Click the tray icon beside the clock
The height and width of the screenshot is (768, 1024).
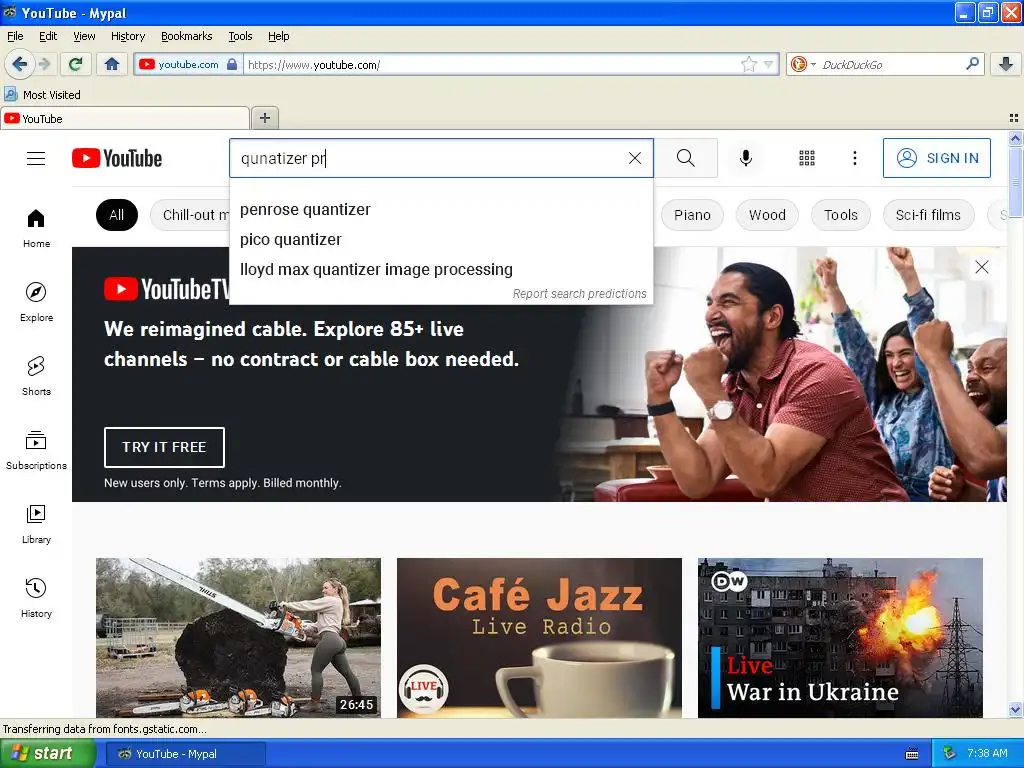point(949,754)
